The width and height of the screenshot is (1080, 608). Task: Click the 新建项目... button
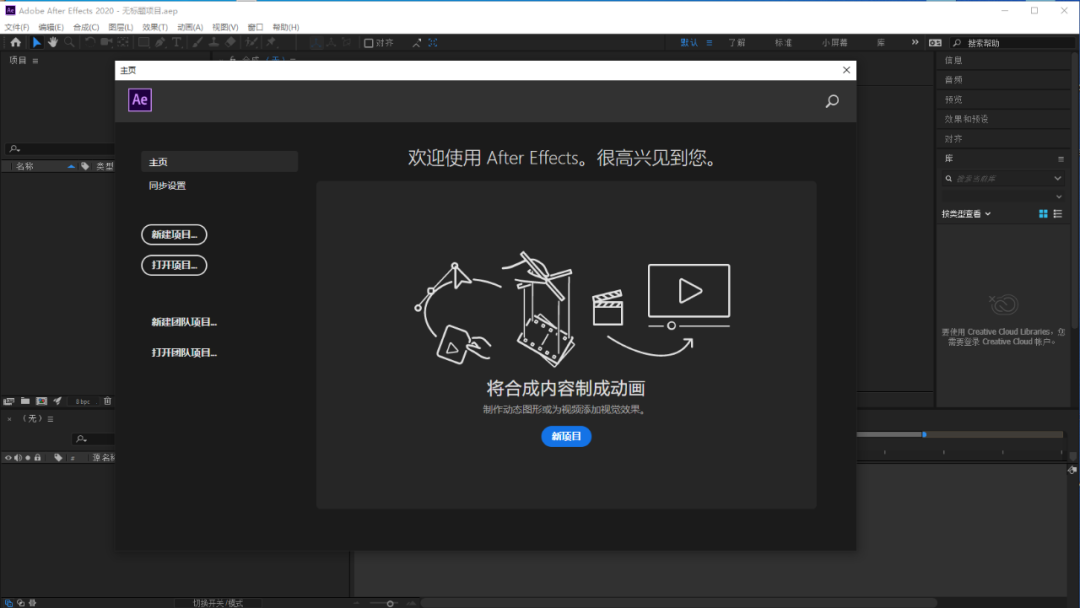(174, 235)
